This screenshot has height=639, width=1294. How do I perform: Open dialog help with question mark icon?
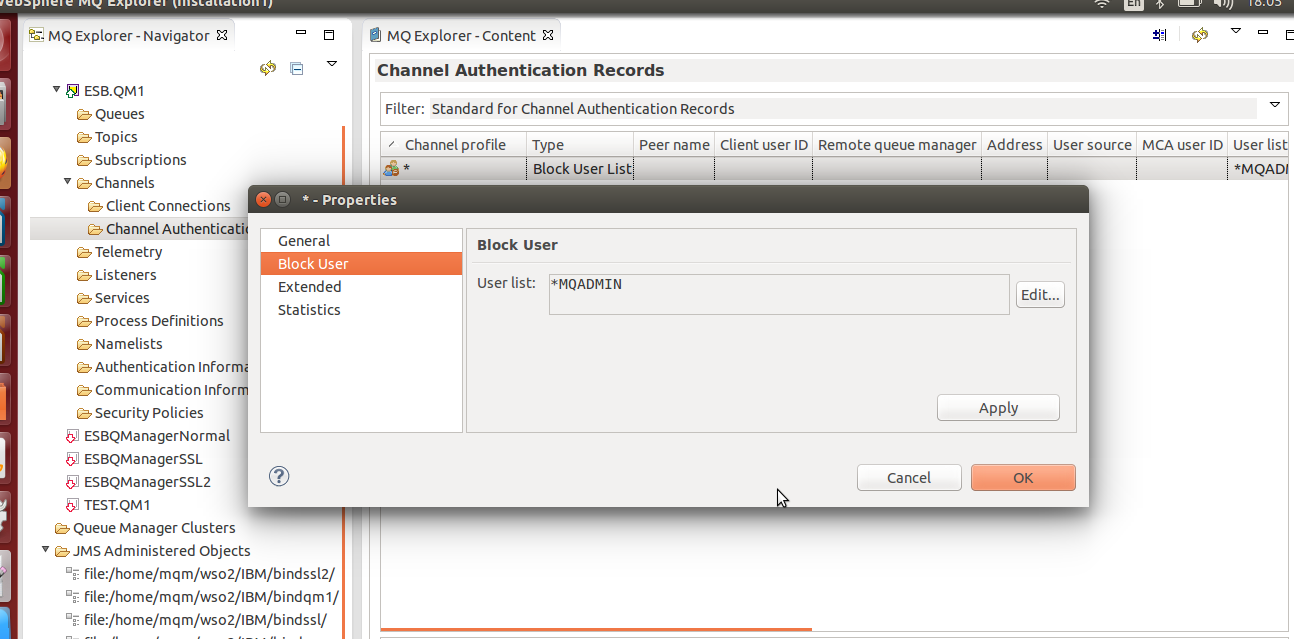tap(280, 476)
